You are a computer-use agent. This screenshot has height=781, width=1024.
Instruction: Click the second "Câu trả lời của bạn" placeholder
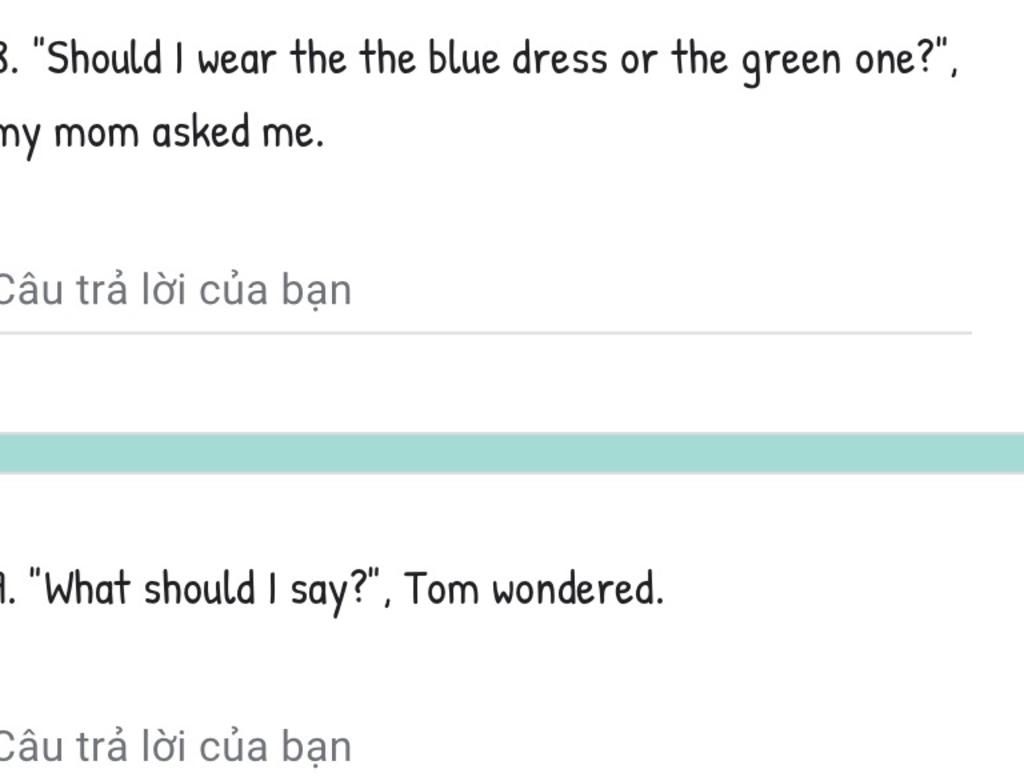174,747
